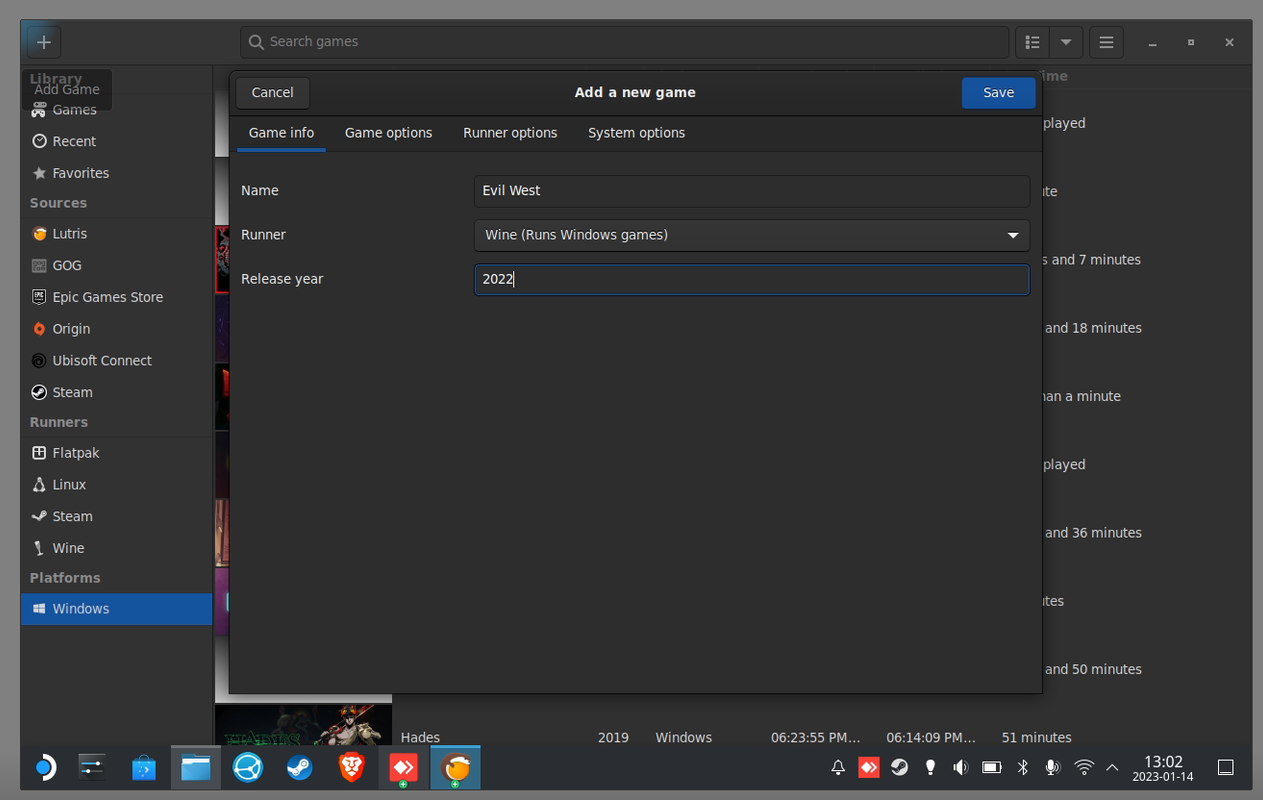The width and height of the screenshot is (1263, 800).
Task: Open the System options tab
Action: pos(636,132)
